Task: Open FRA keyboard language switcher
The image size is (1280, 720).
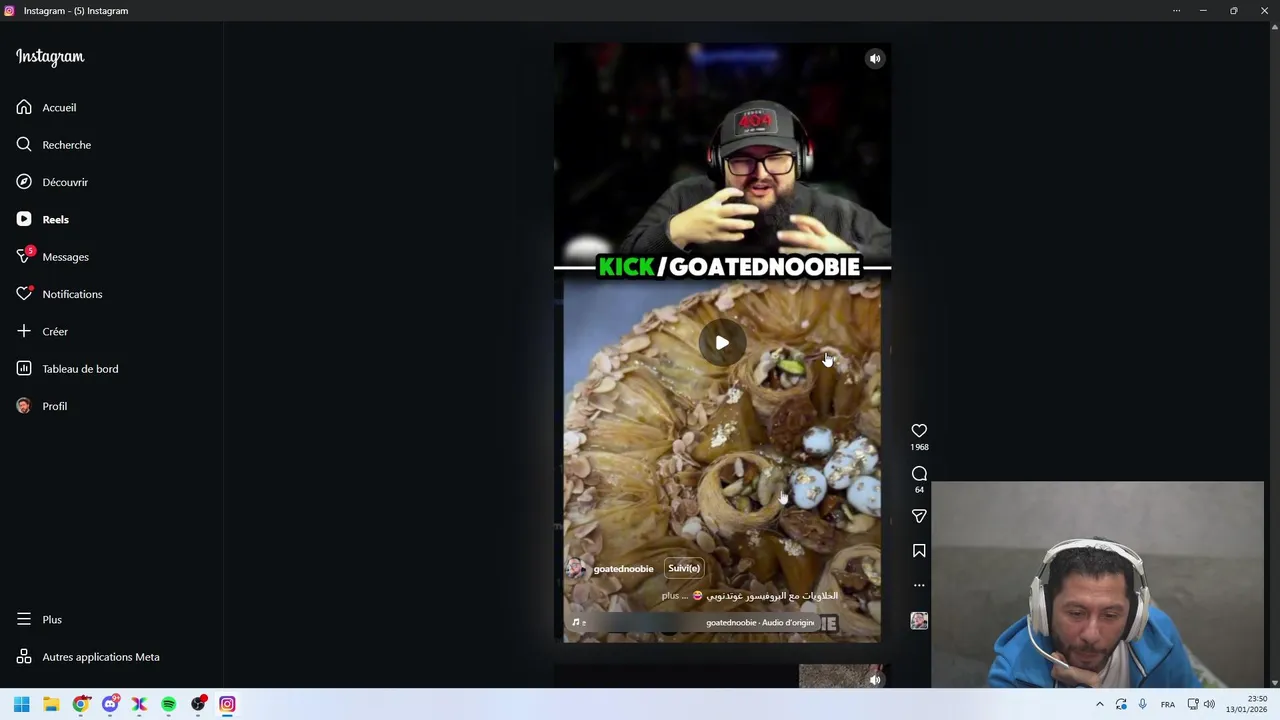Action: (1167, 704)
